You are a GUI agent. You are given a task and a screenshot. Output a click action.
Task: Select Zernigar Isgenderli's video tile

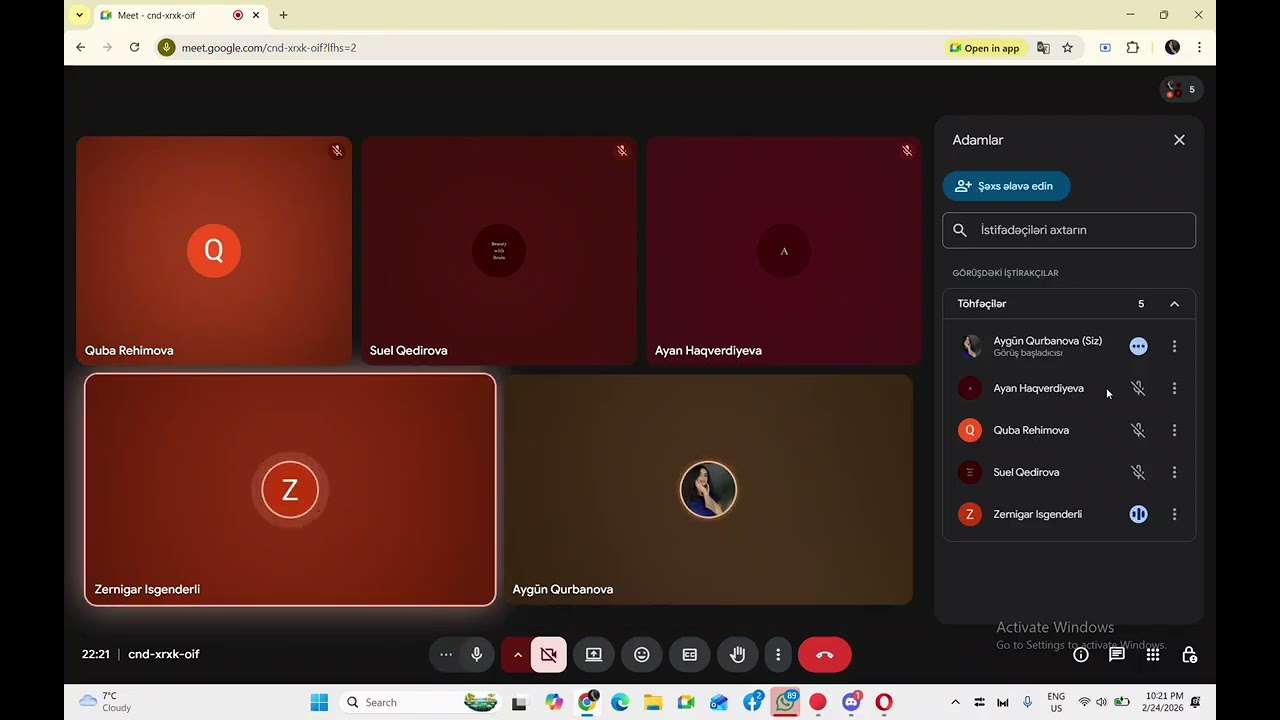pos(290,490)
